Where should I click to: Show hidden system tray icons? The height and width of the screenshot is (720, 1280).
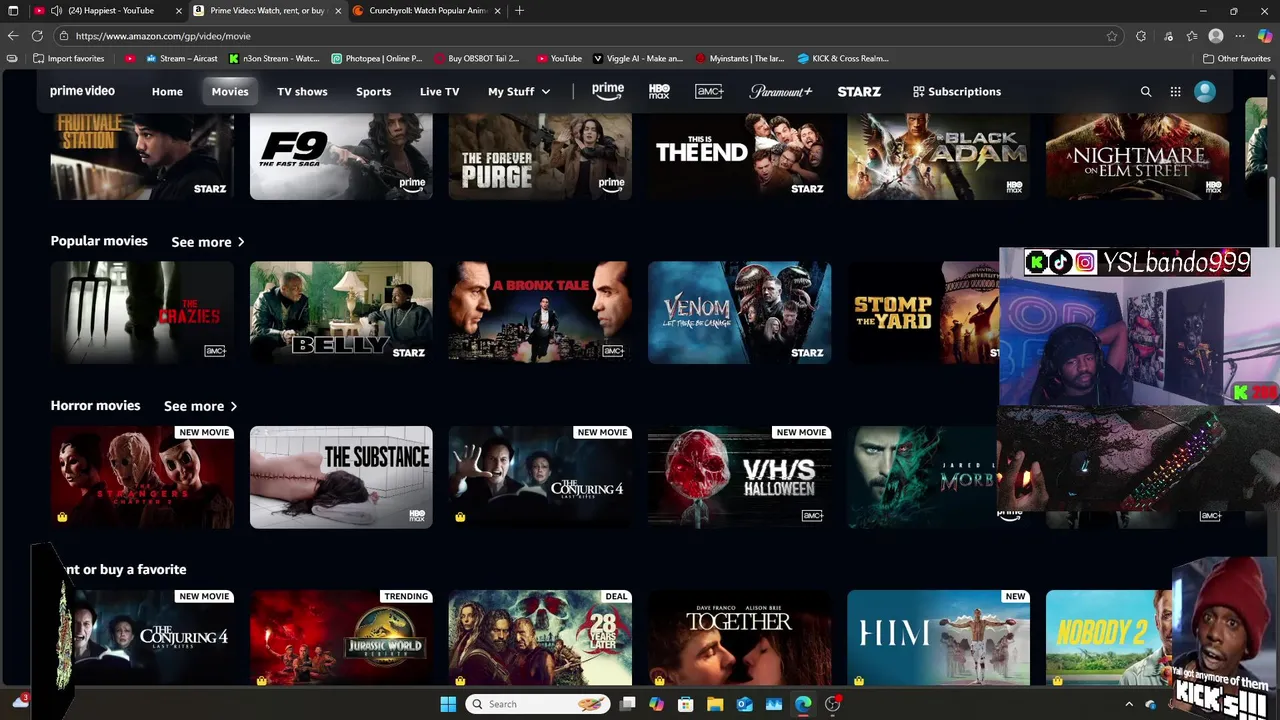pos(1129,704)
